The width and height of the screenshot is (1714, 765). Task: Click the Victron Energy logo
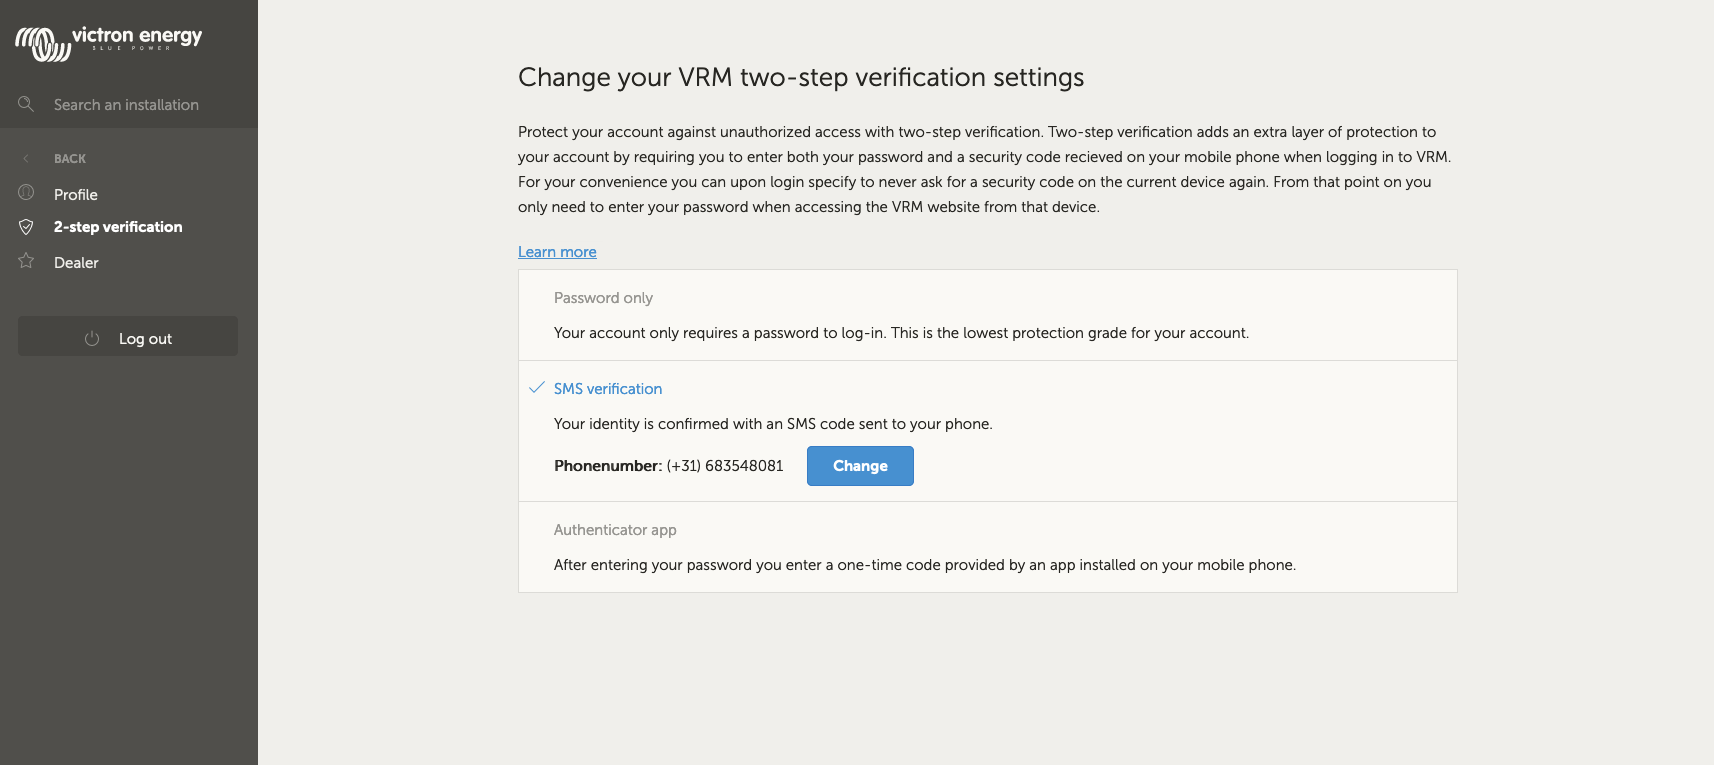pyautogui.click(x=108, y=42)
